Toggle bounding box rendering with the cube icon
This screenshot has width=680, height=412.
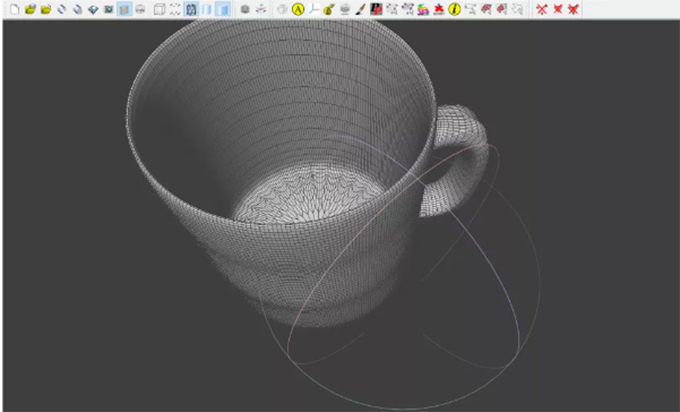(160, 9)
